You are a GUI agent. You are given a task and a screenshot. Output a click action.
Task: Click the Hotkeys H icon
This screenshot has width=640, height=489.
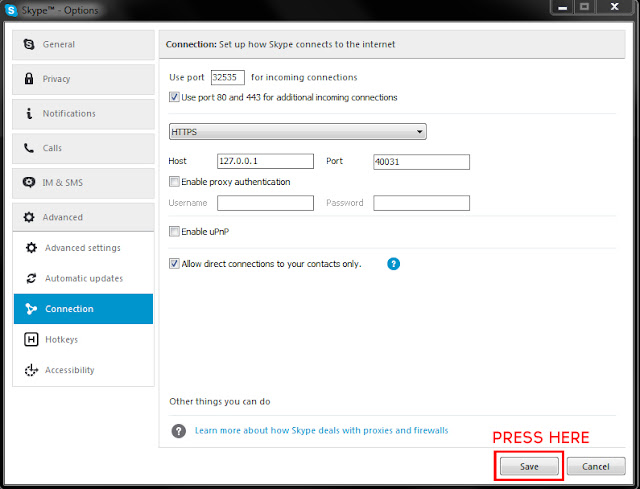click(x=31, y=339)
